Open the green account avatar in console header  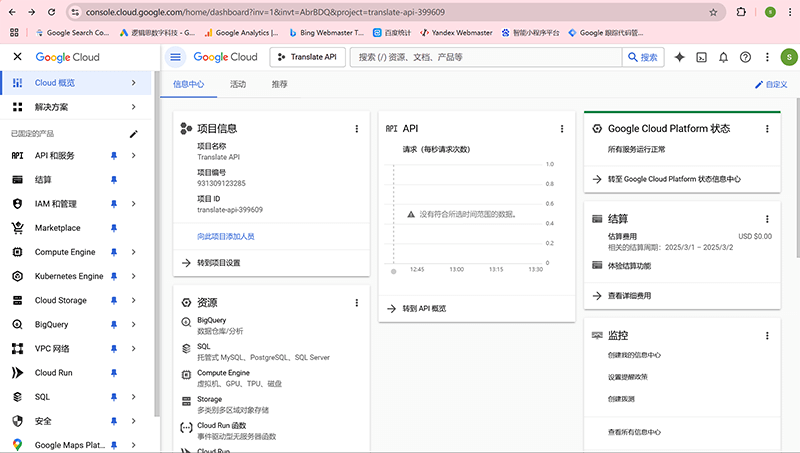click(x=789, y=57)
